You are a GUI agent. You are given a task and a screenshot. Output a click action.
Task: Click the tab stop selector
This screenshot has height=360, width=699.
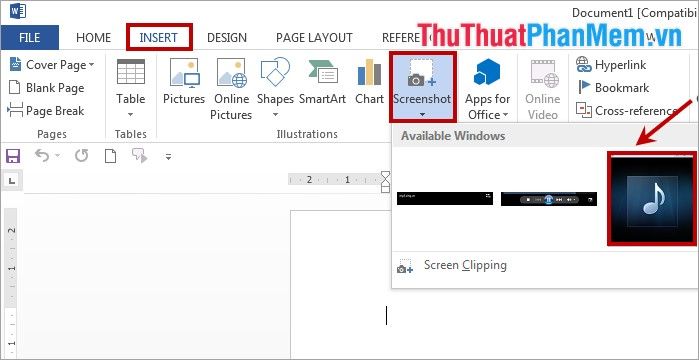pos(12,180)
